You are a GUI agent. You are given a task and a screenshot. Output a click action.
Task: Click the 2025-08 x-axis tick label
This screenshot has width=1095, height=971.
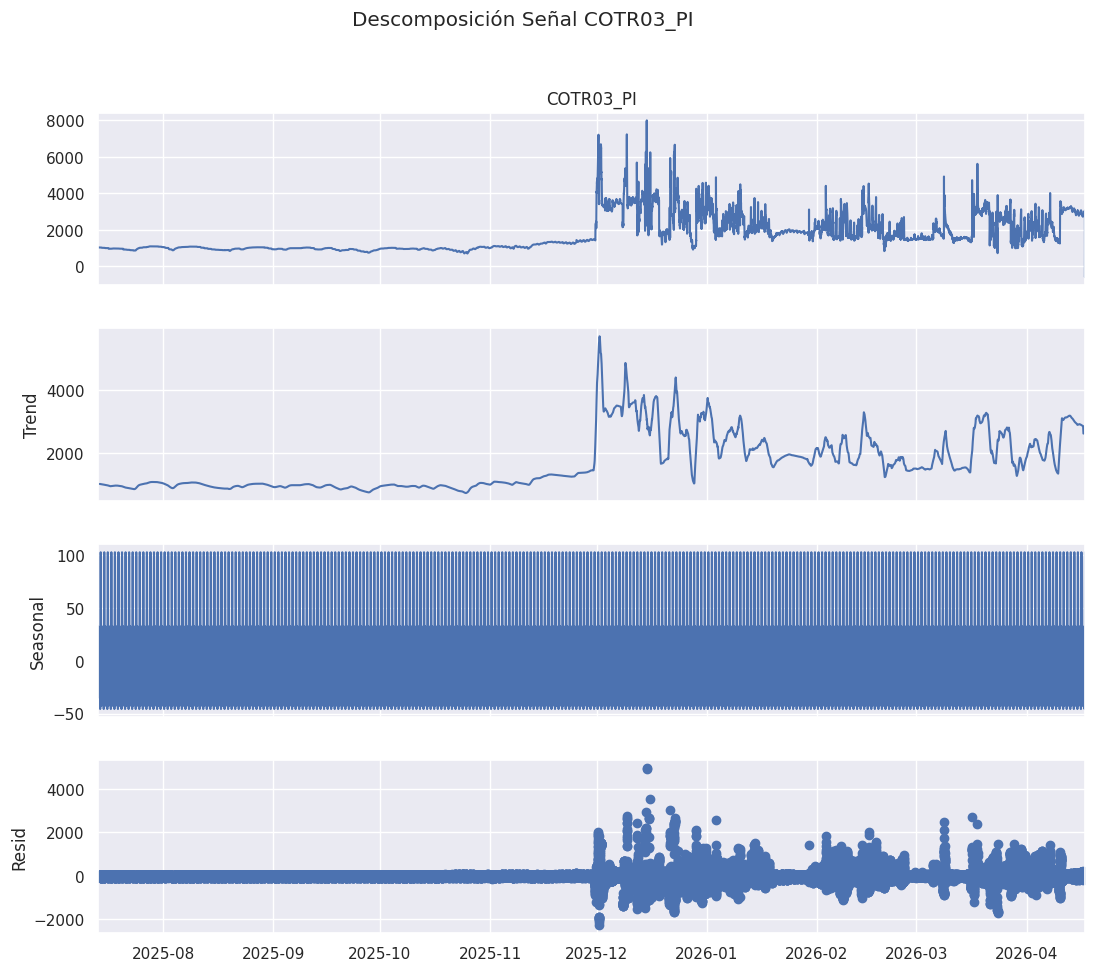163,953
